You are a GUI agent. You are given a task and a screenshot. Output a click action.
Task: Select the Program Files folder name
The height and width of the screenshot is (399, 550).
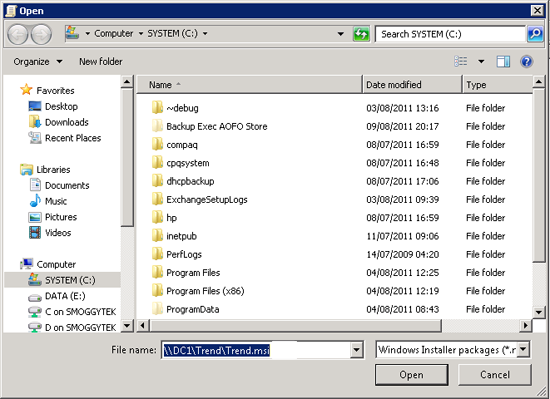pyautogui.click(x=193, y=272)
